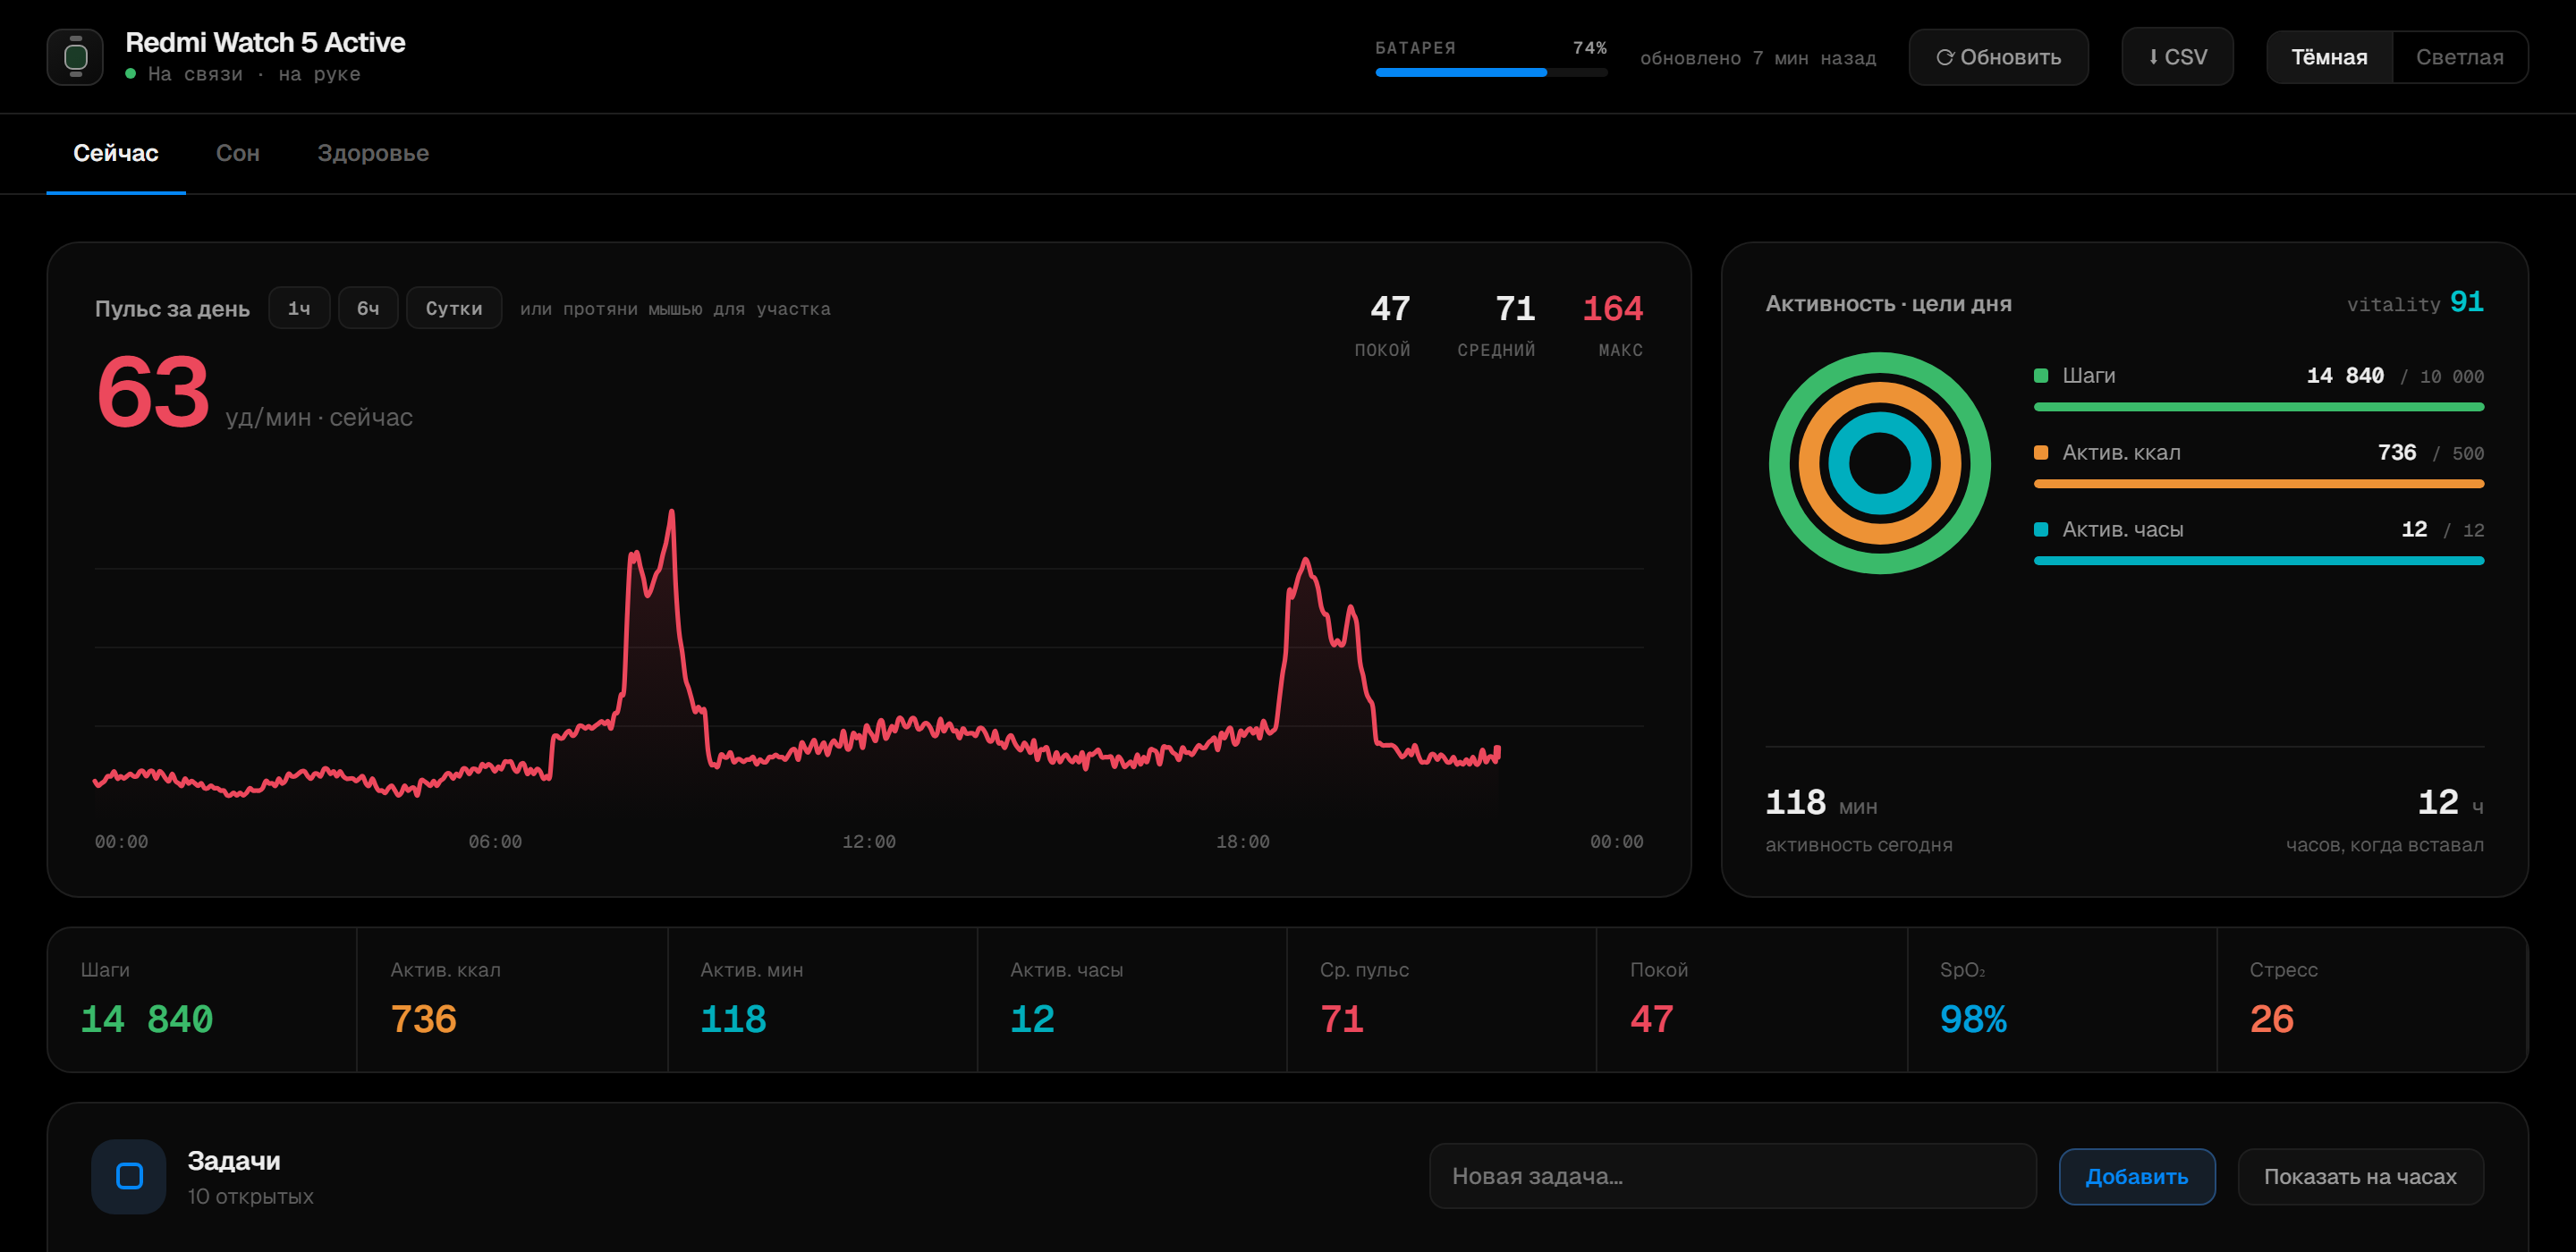This screenshot has width=2576, height=1252.
Task: Click the 118 мин активность сегодня value
Action: (1821, 803)
